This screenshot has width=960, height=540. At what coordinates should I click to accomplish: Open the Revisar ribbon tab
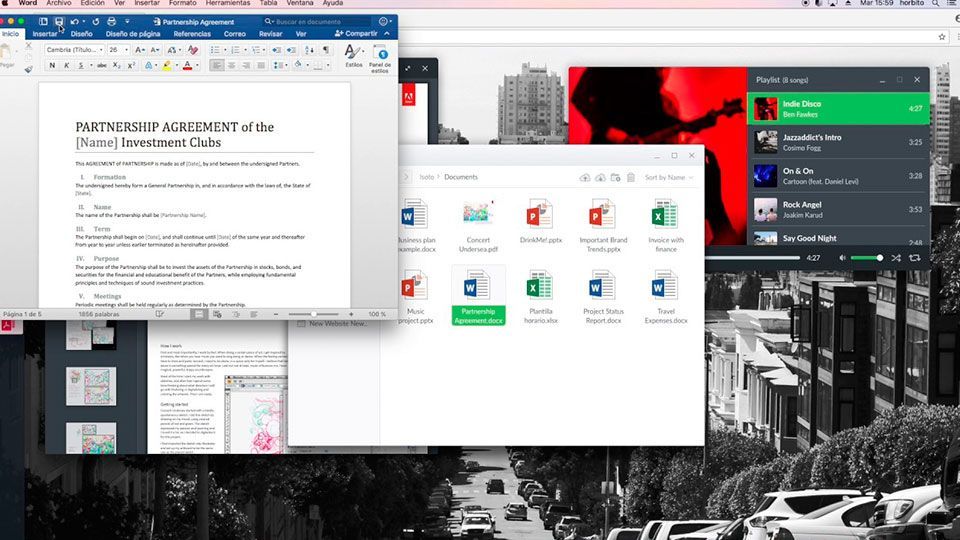coord(271,34)
